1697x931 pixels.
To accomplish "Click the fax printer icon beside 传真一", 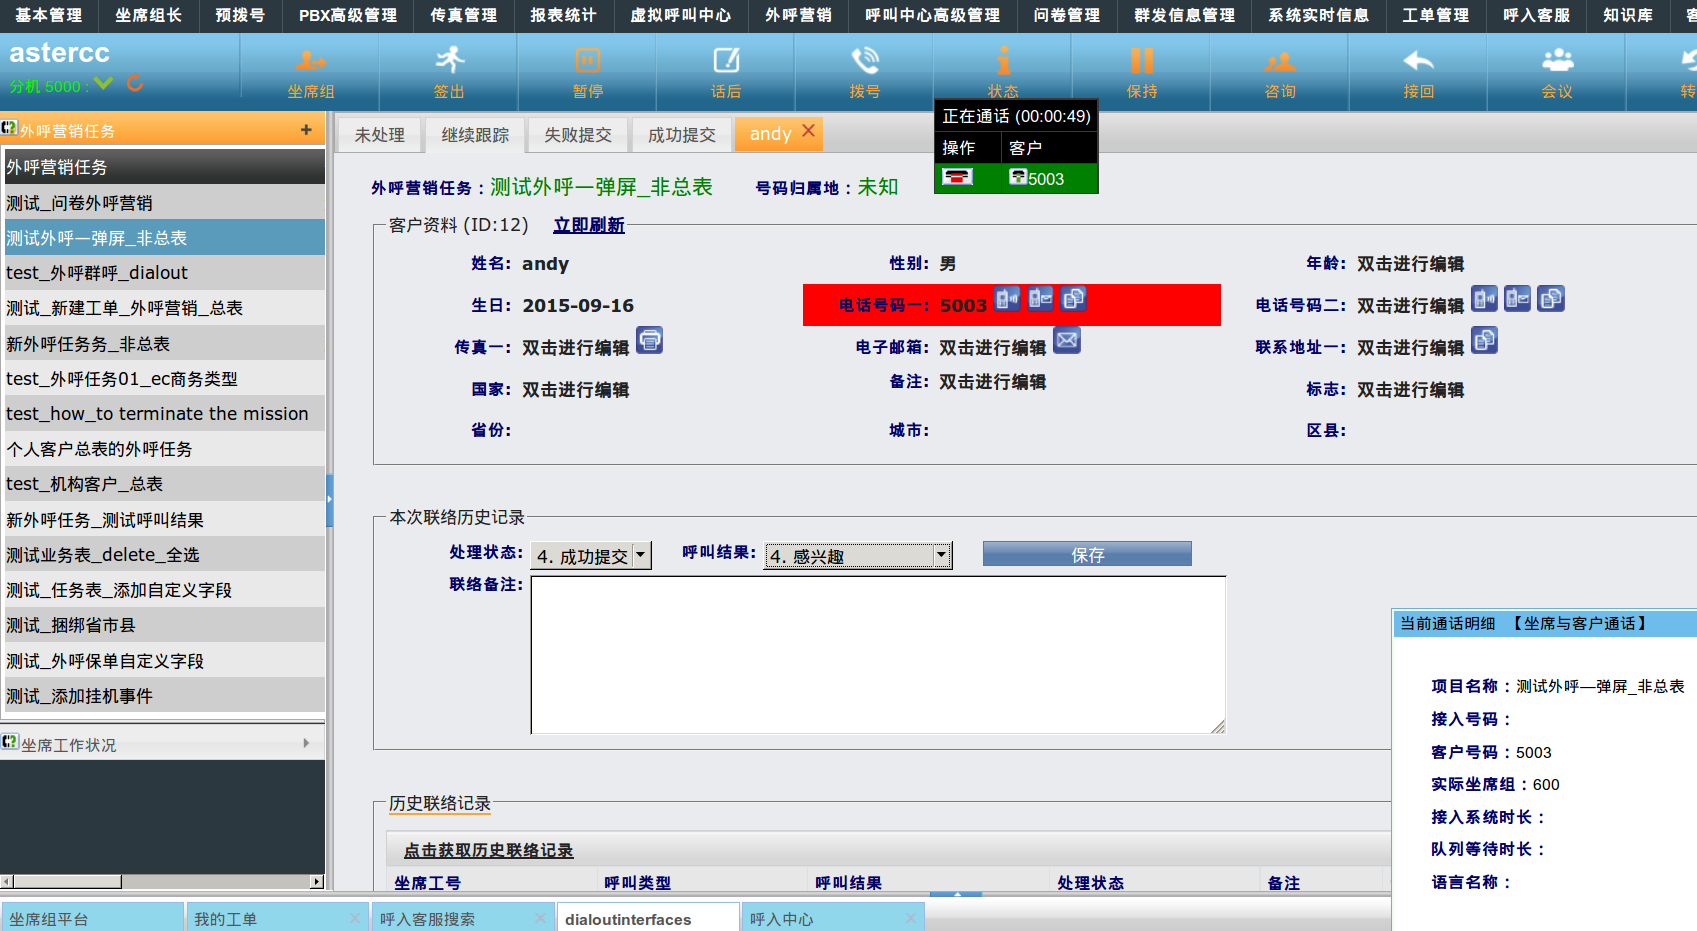I will [650, 341].
